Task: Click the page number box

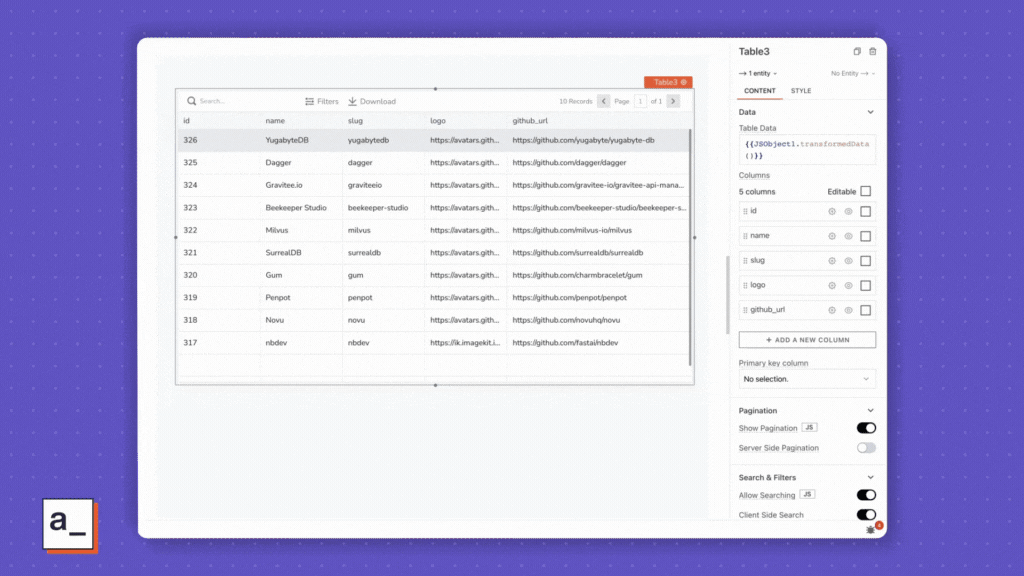Action: click(x=640, y=101)
